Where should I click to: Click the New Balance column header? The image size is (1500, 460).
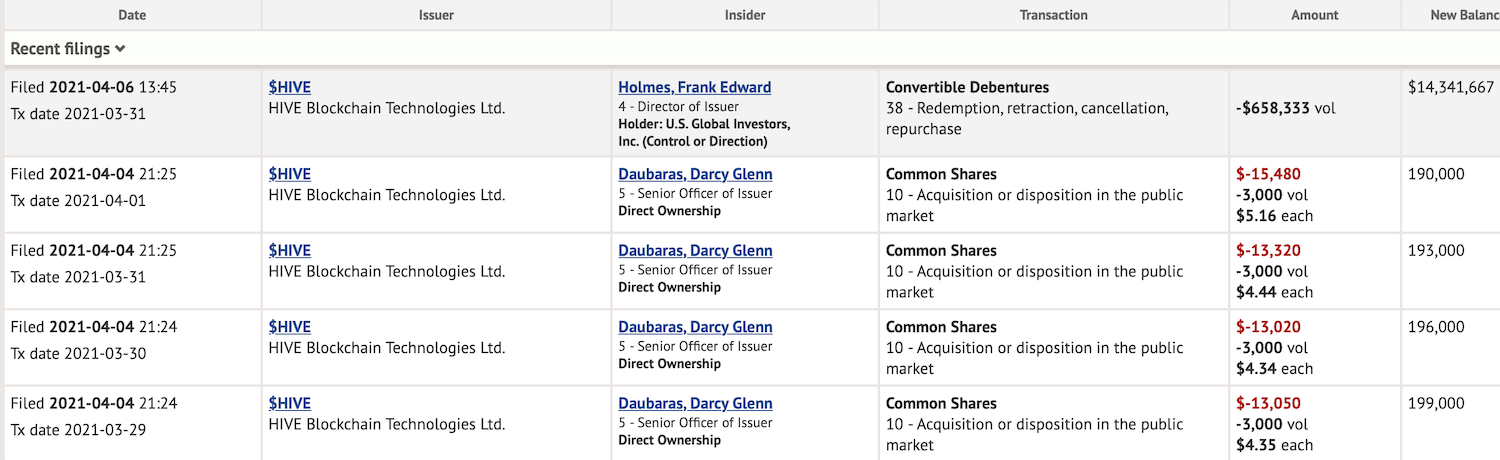pos(1463,15)
